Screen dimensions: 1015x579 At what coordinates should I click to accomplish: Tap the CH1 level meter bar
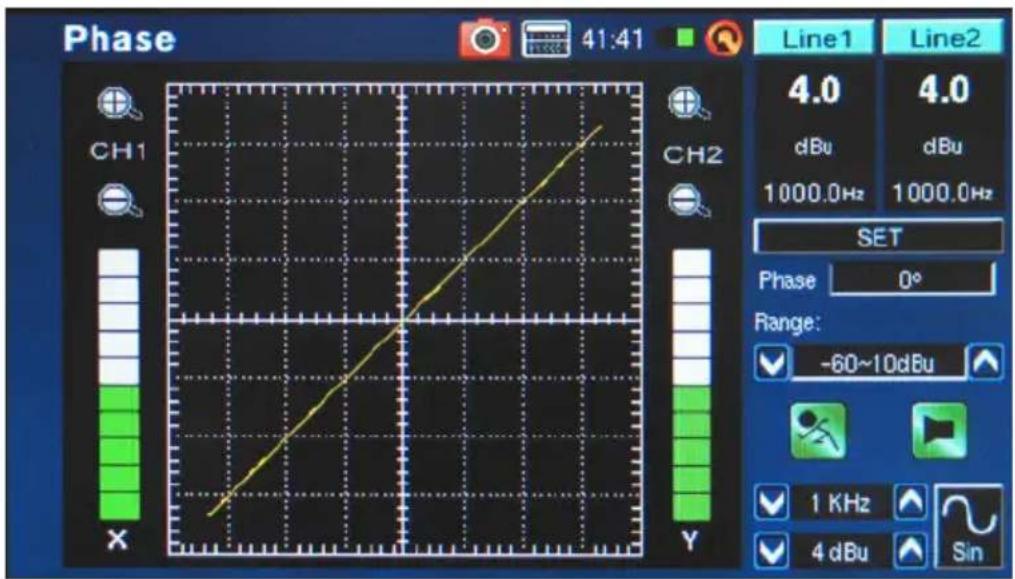tap(119, 385)
